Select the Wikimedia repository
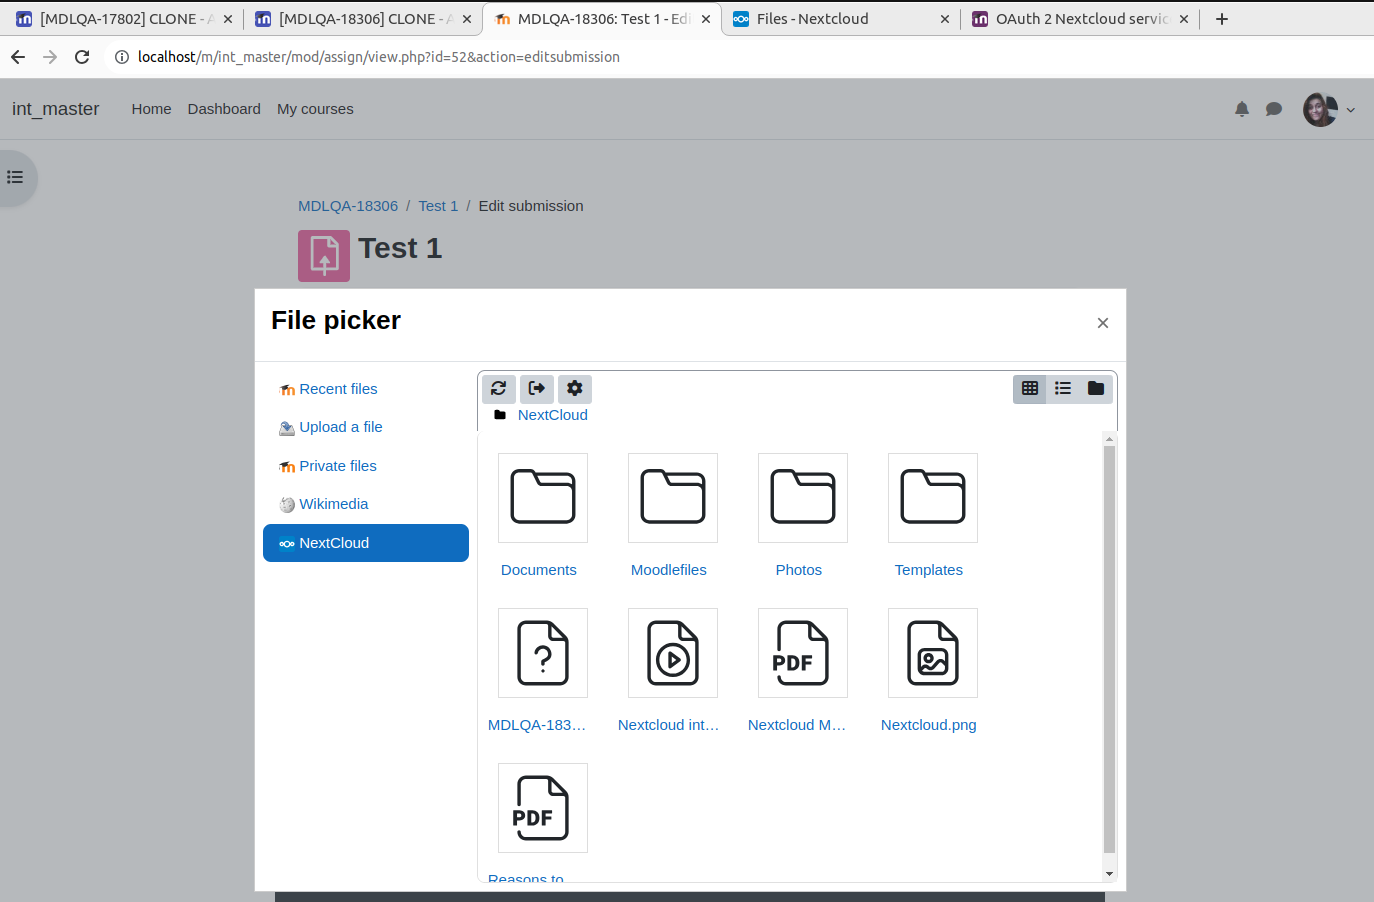 [x=366, y=504]
